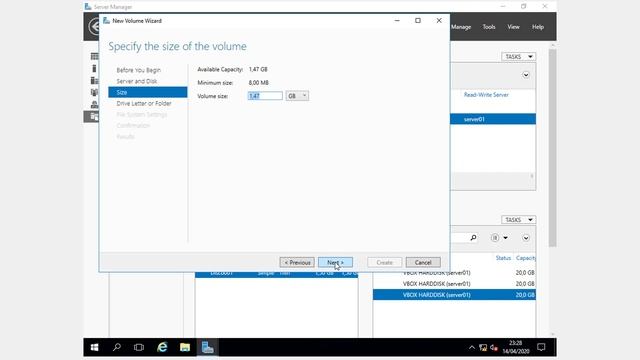The image size is (640, 360).
Task: Select the Size wizard step
Action: (x=148, y=92)
